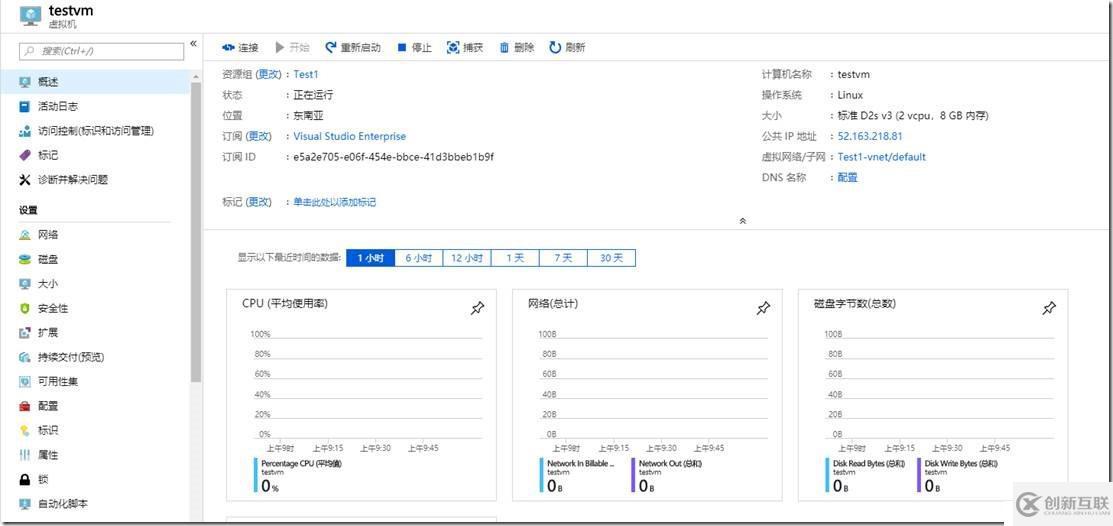The width and height of the screenshot is (1113, 526).
Task: Refresh the page with 刷新
Action: point(567,48)
